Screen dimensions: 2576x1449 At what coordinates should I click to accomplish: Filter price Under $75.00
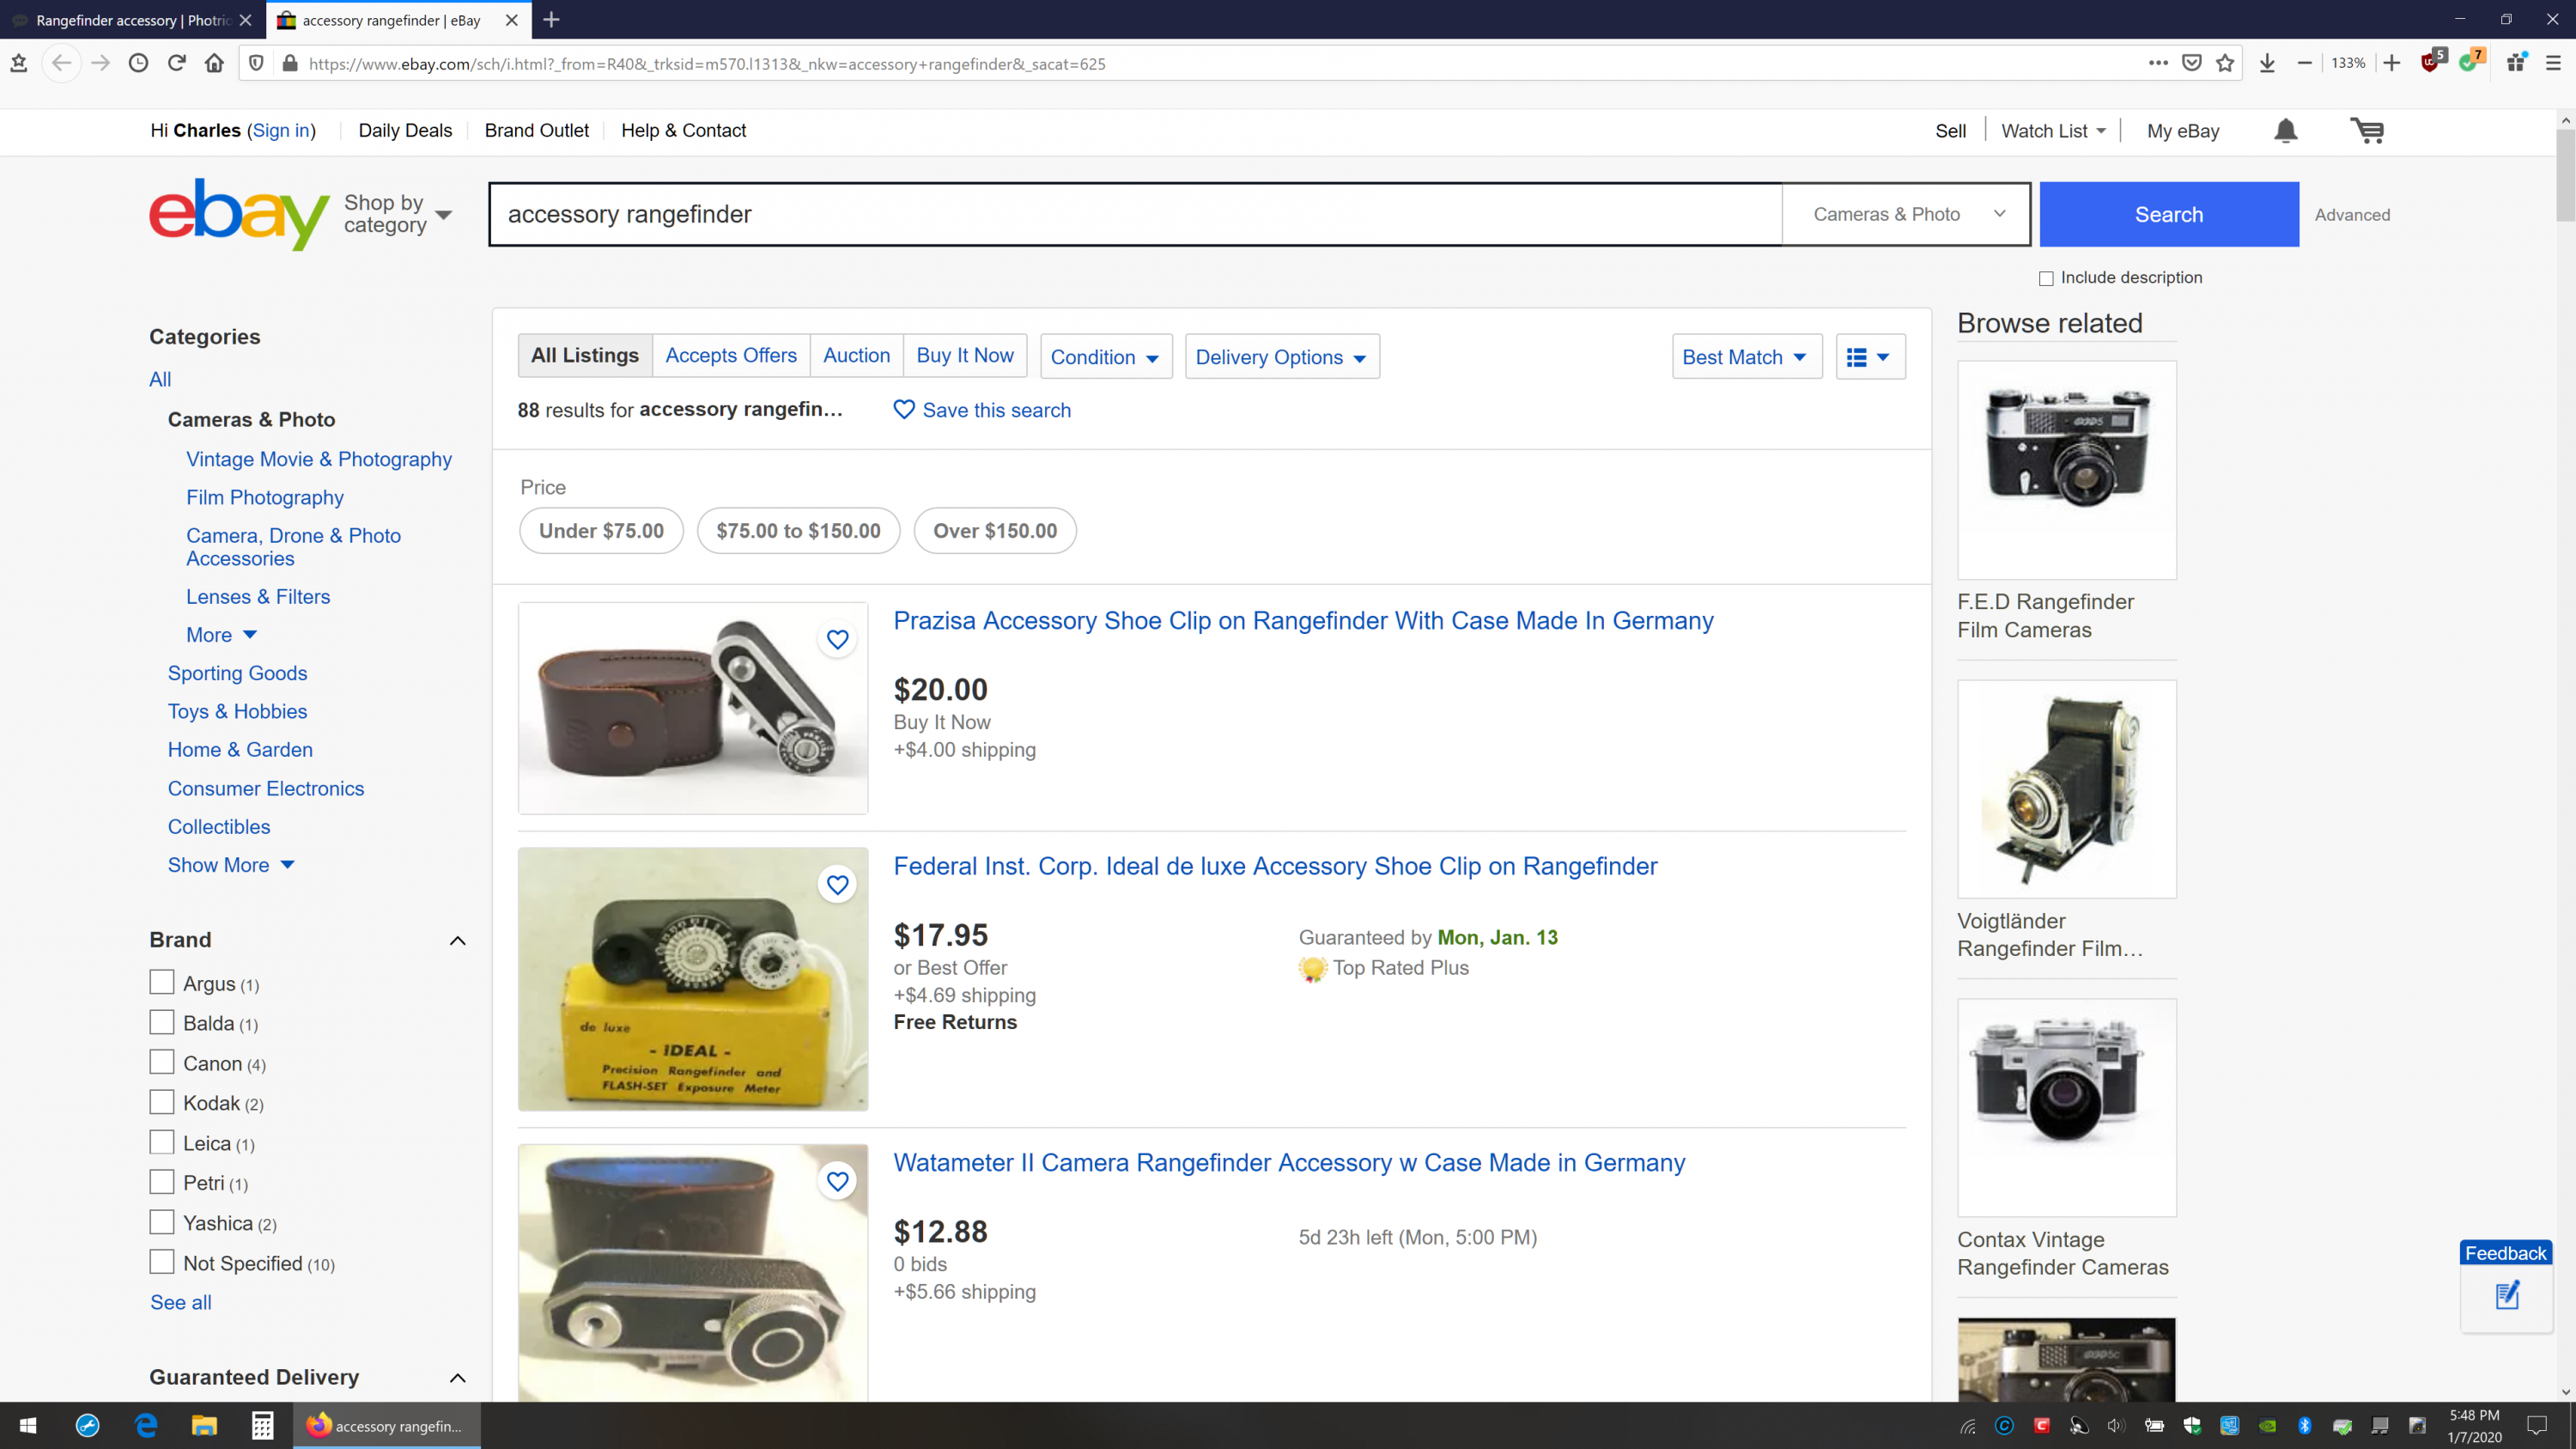[x=601, y=531]
